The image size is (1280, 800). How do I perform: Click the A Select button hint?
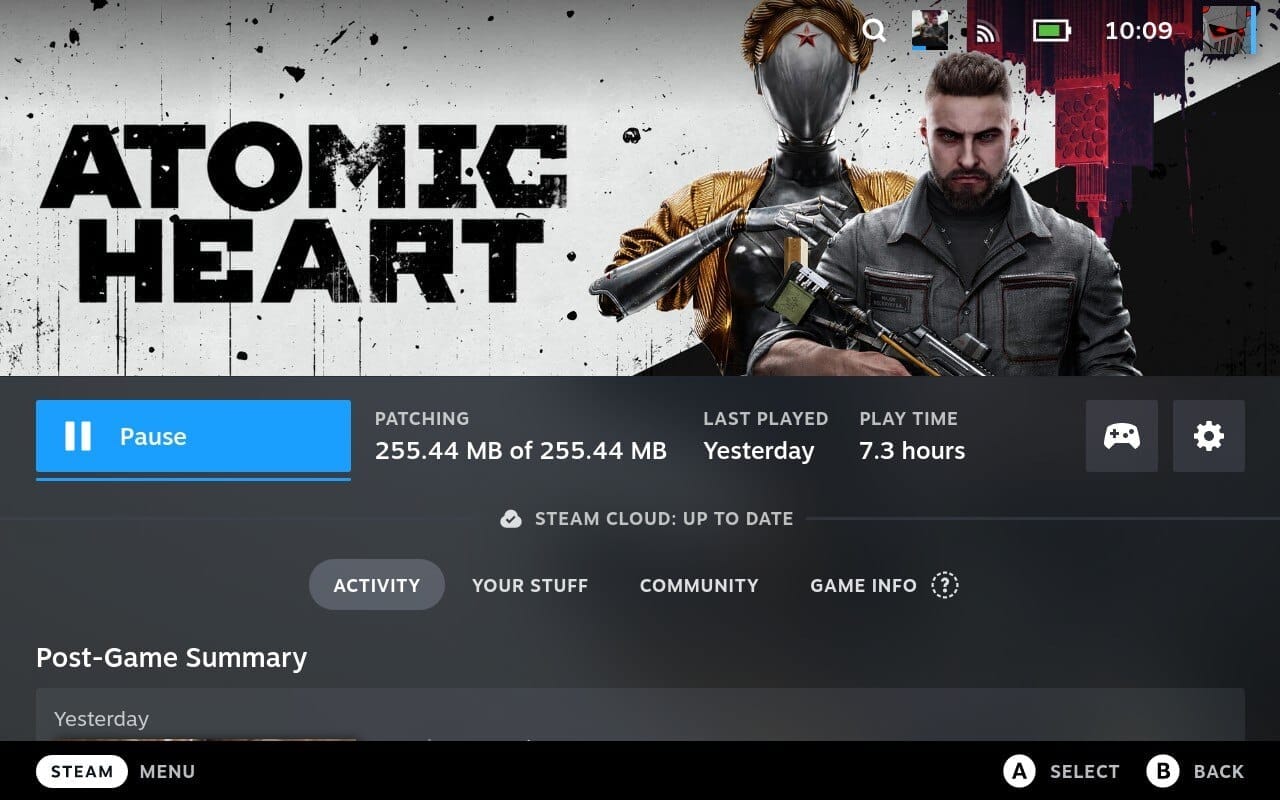pyautogui.click(x=1061, y=771)
